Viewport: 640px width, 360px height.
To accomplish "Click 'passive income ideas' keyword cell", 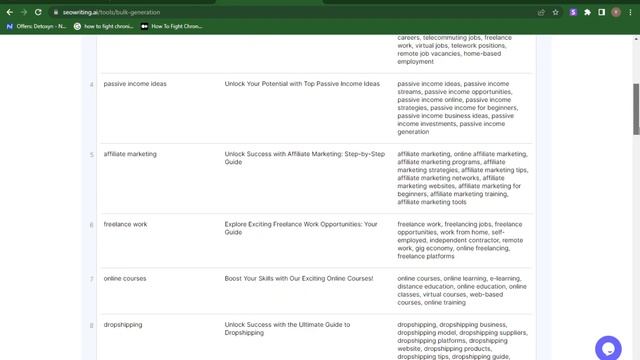I will pyautogui.click(x=135, y=84).
